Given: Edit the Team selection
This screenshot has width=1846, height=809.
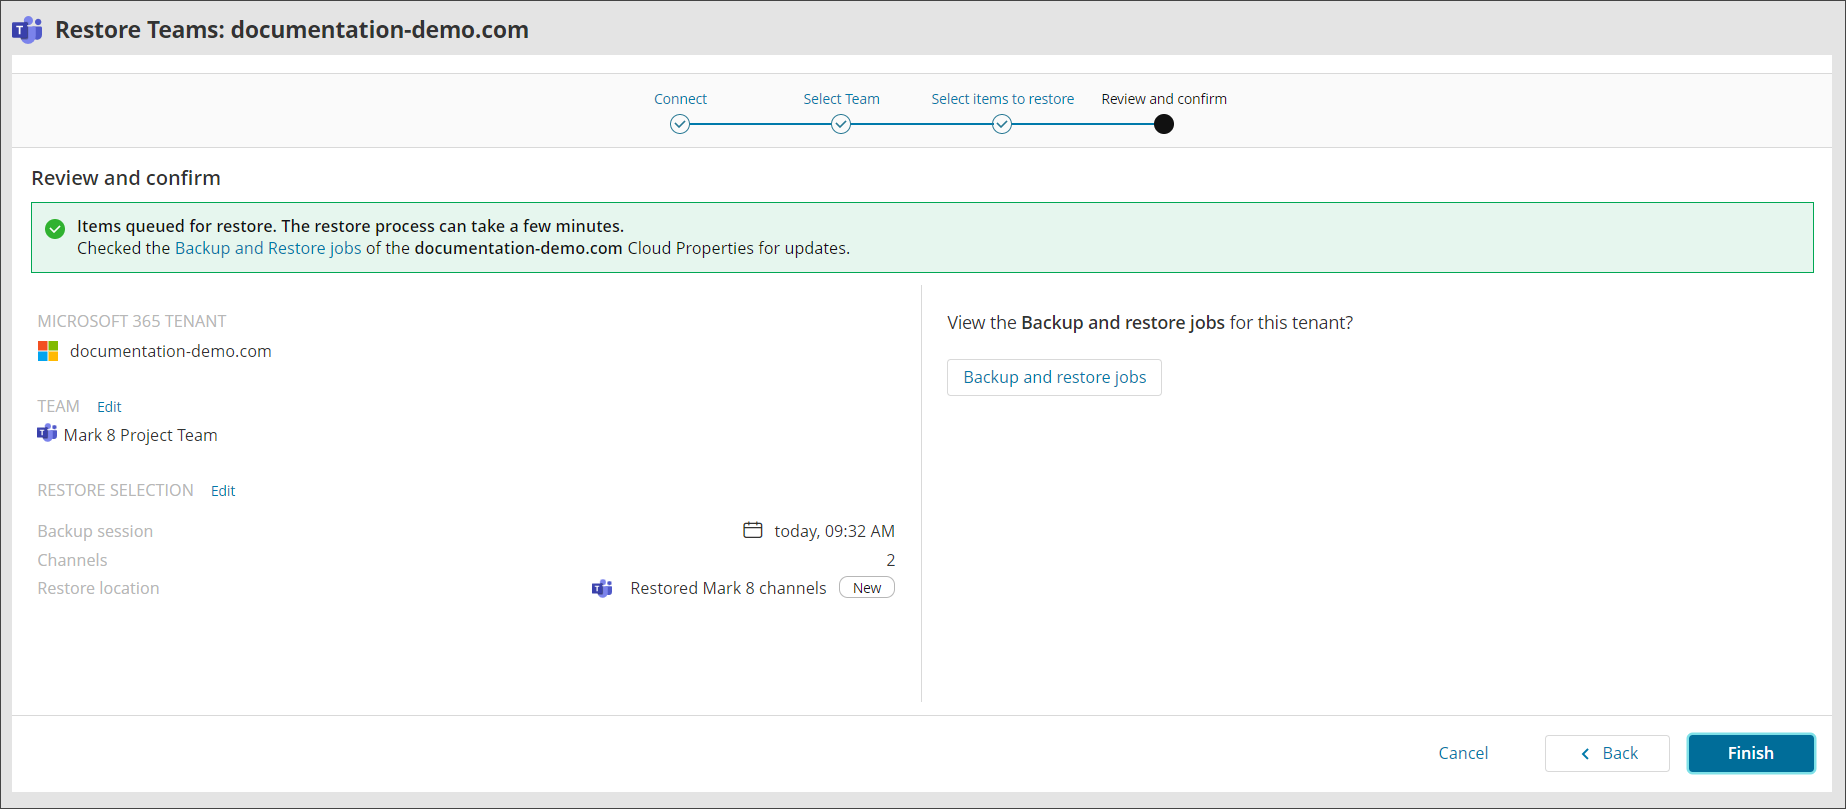Looking at the screenshot, I should coord(109,407).
